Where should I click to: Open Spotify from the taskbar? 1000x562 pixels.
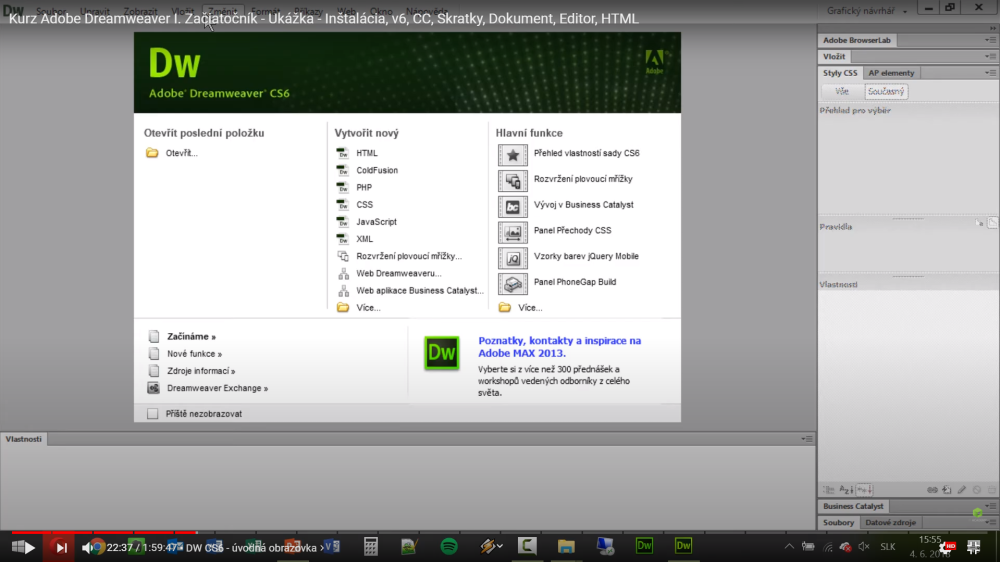(x=449, y=546)
